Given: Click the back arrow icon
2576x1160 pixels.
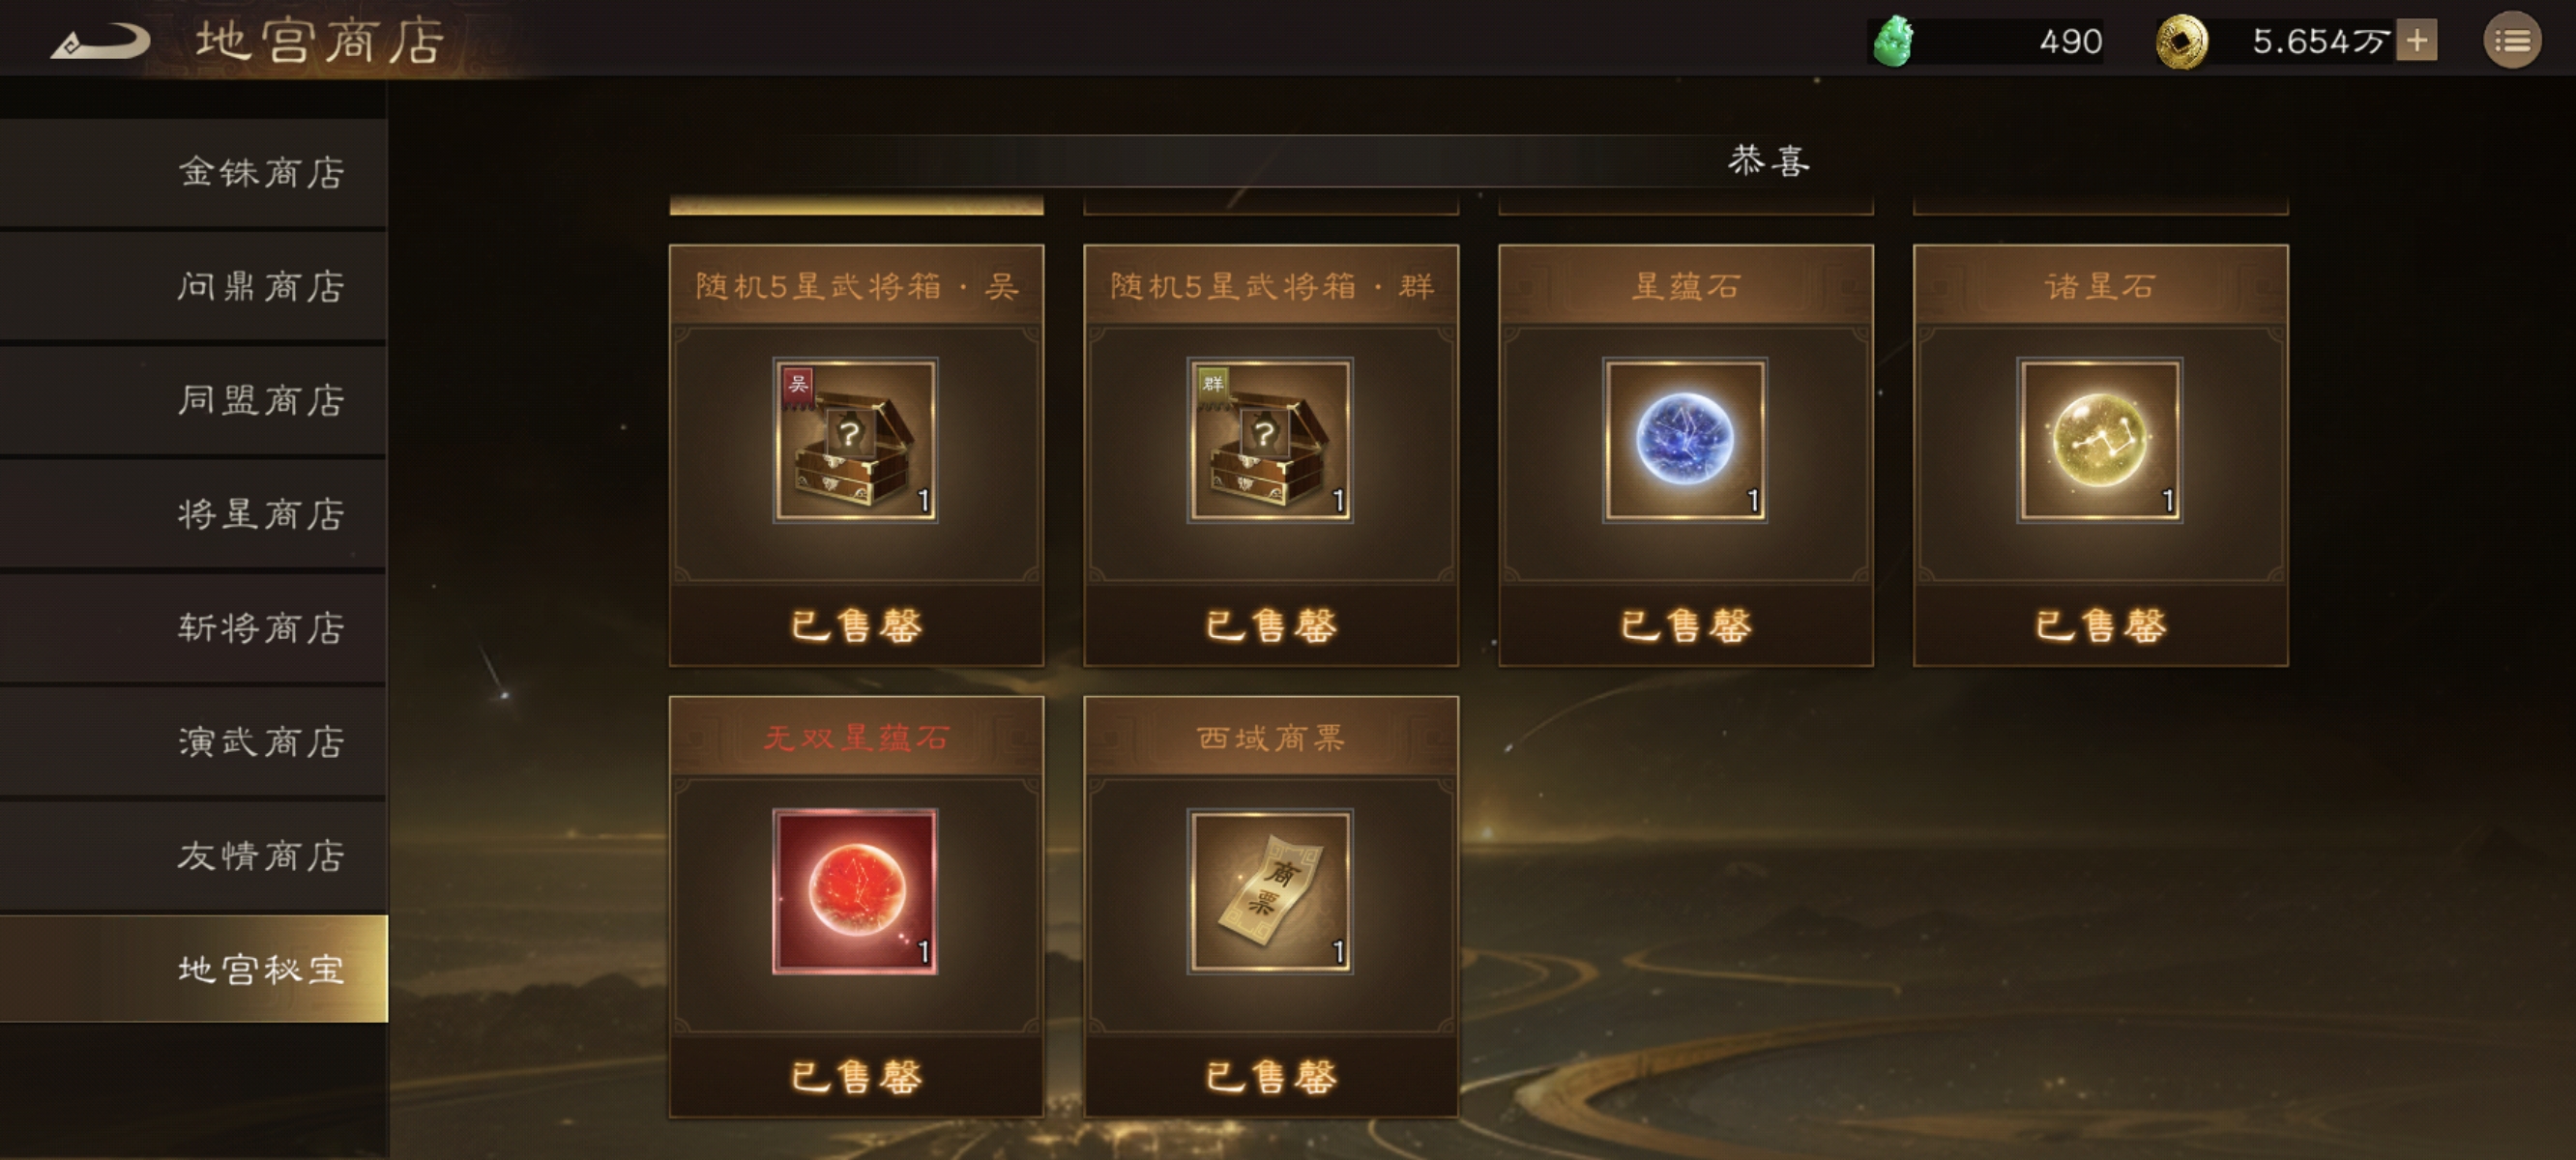Looking at the screenshot, I should [100, 42].
